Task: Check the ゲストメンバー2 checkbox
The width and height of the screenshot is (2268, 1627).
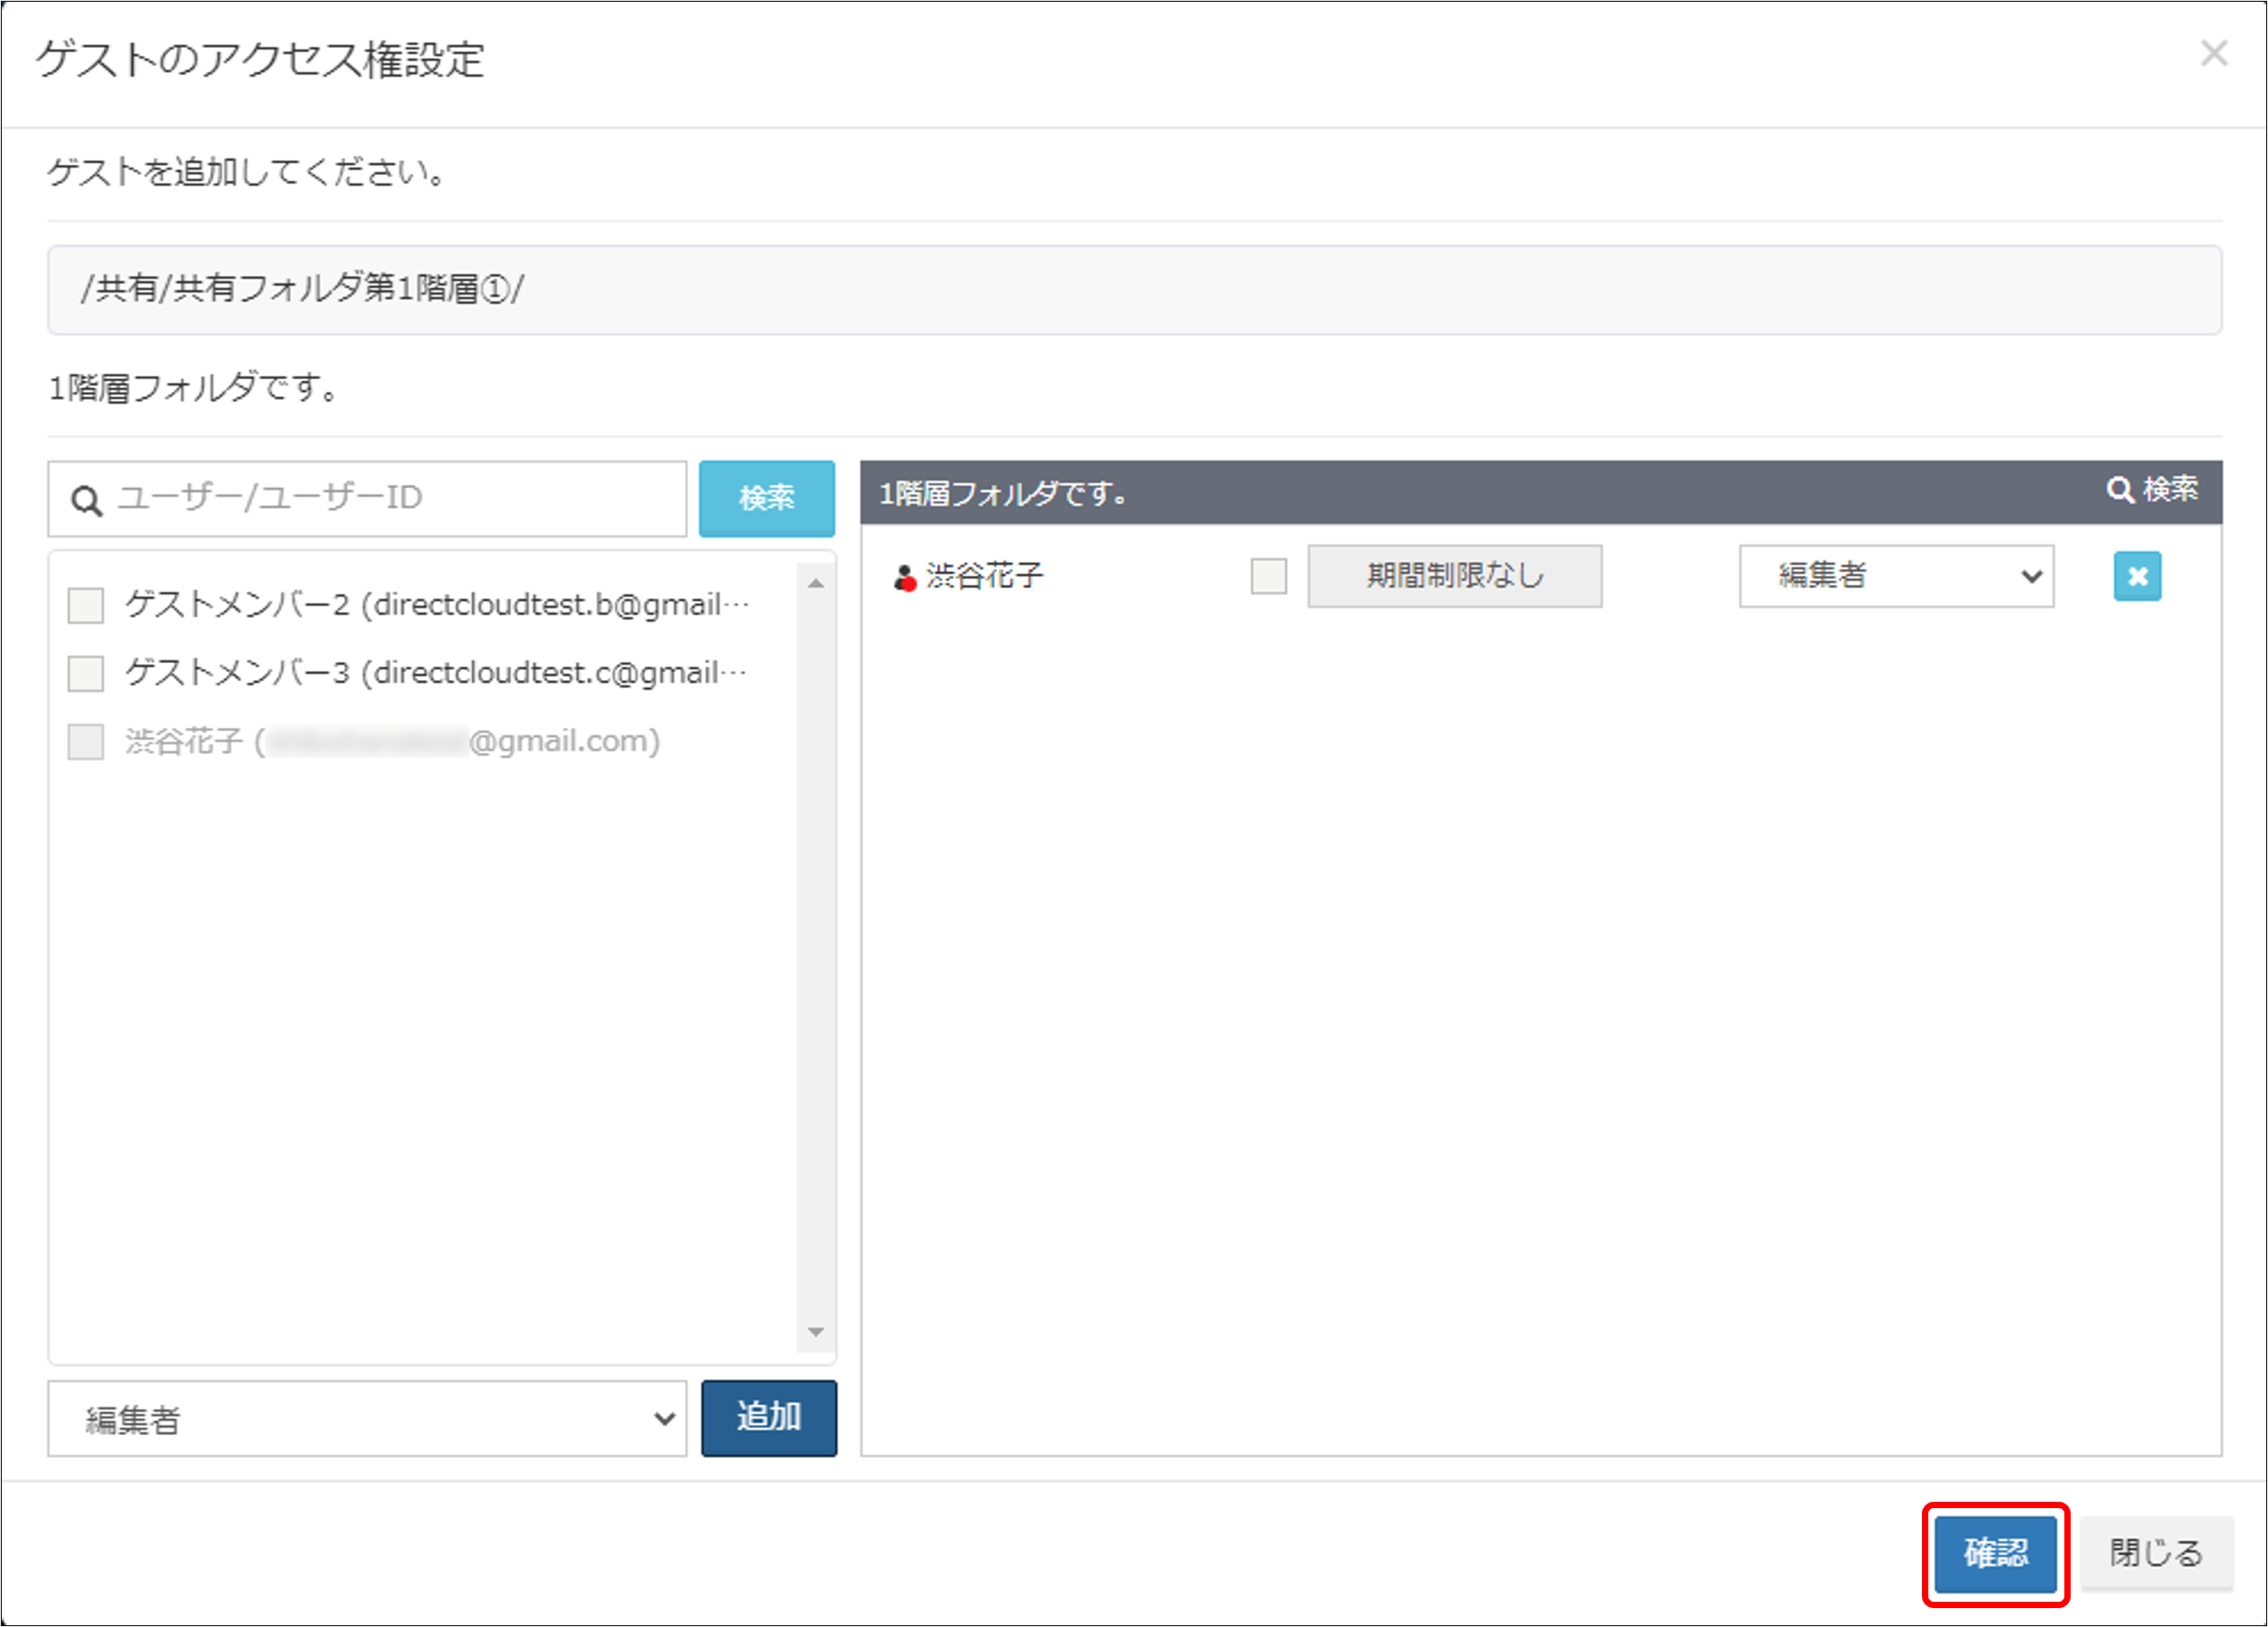Action: (x=86, y=605)
